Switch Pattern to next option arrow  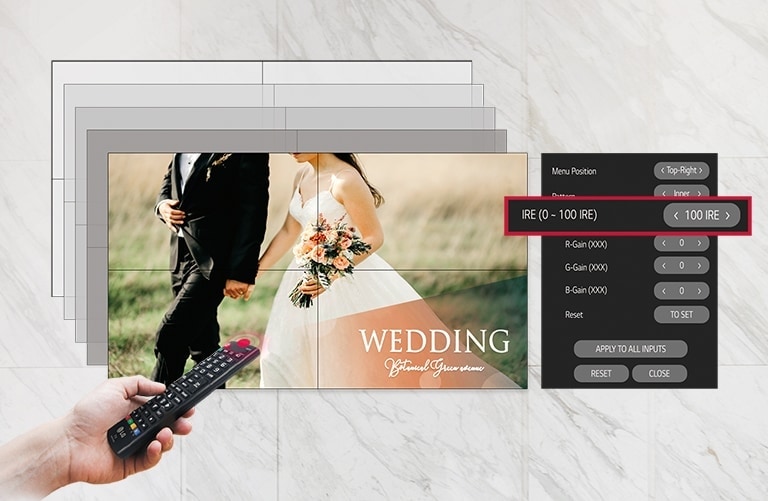click(x=702, y=192)
